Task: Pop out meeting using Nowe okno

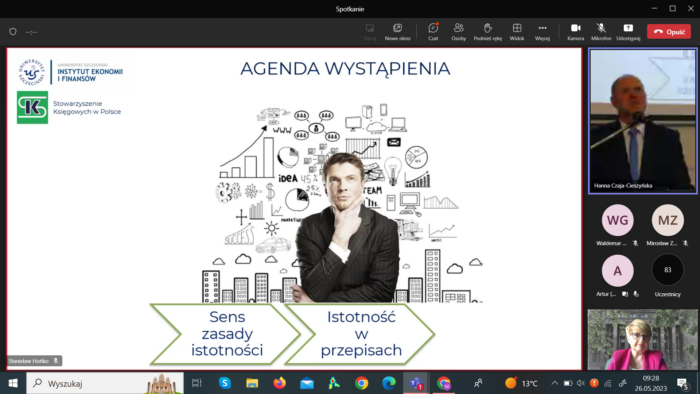Action: coord(397,32)
